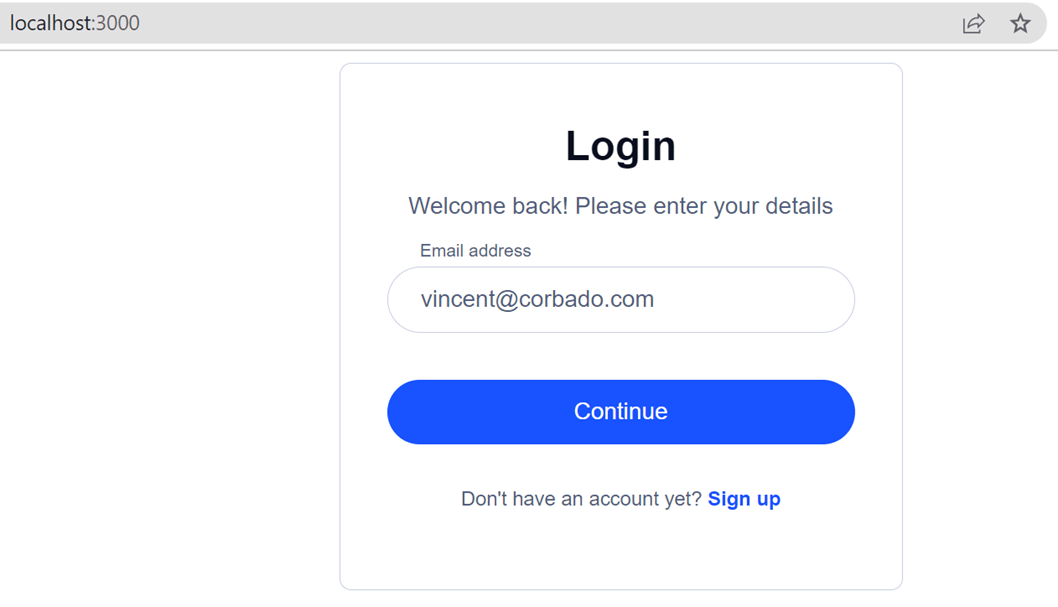This screenshot has height=607, width=1058.
Task: Click the localhost text in address bar
Action: coord(50,23)
